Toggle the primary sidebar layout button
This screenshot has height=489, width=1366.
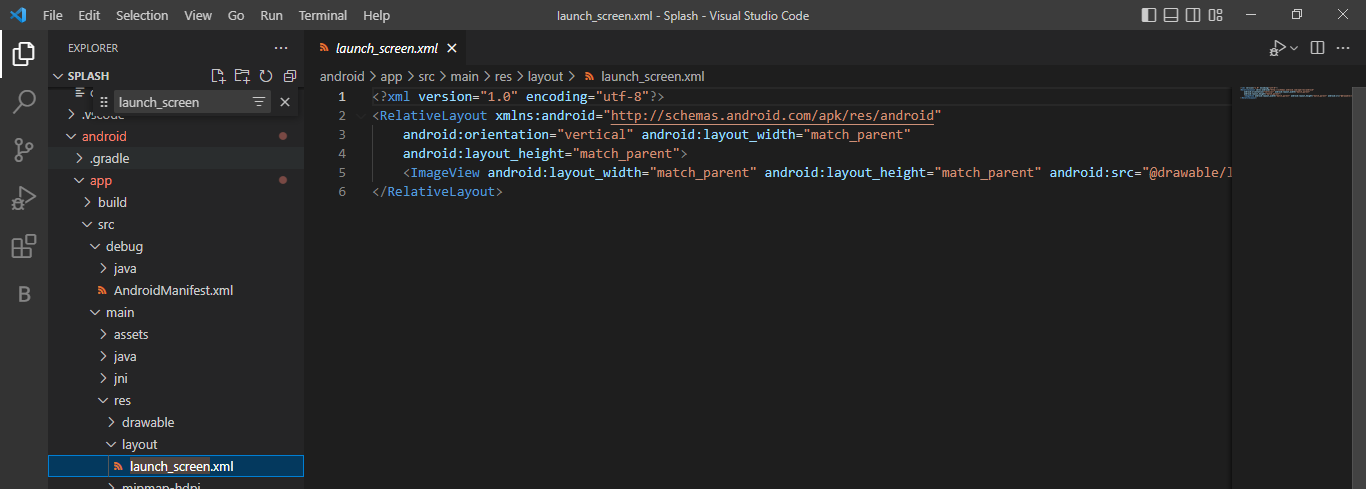point(1150,15)
